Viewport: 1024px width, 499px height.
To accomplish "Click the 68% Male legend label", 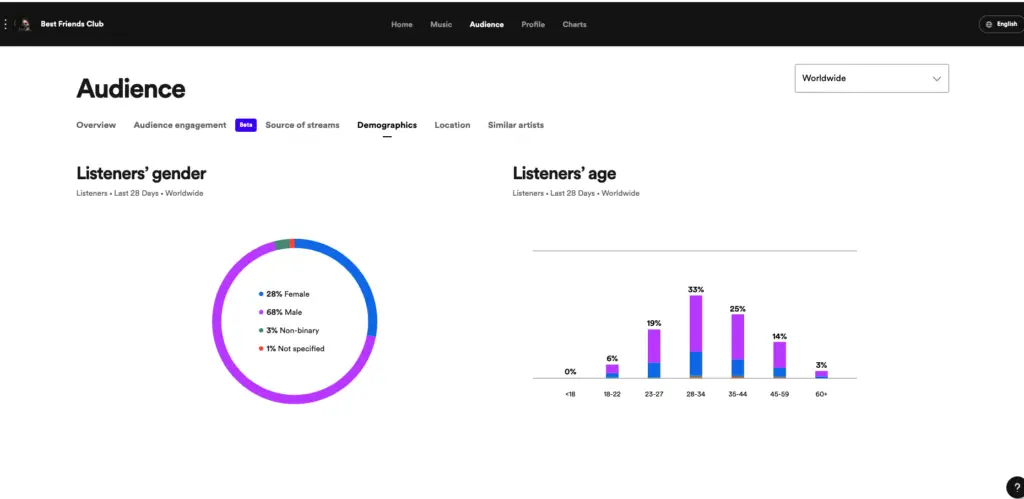I will (x=284, y=312).
